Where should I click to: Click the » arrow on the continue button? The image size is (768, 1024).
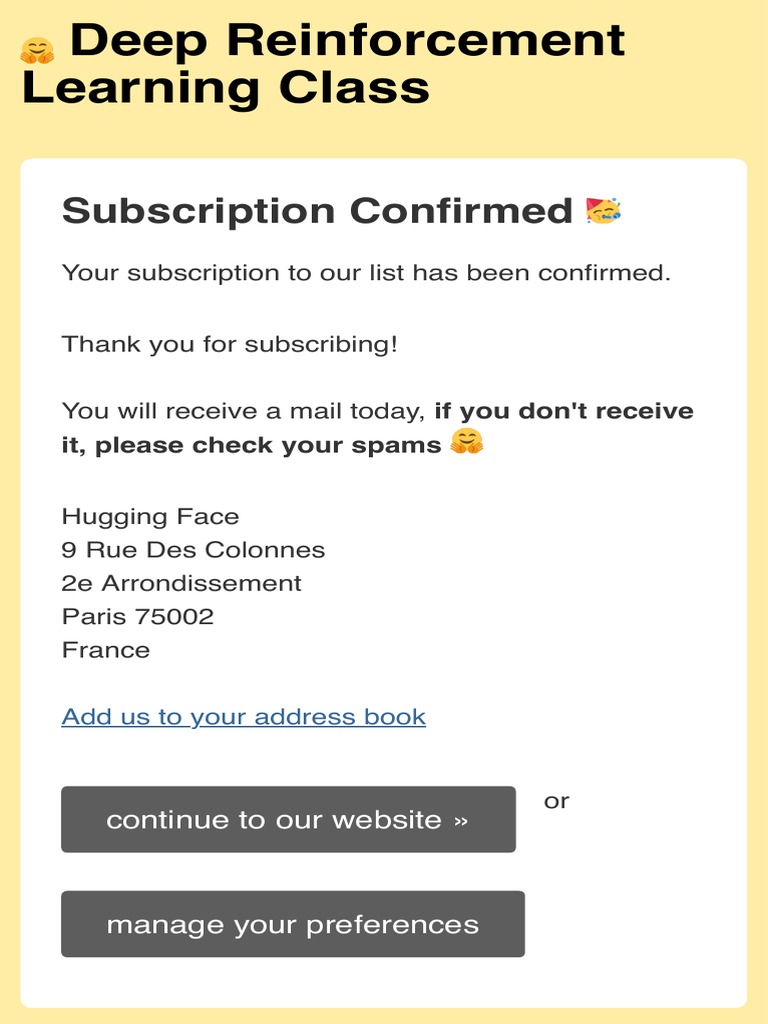pyautogui.click(x=460, y=820)
